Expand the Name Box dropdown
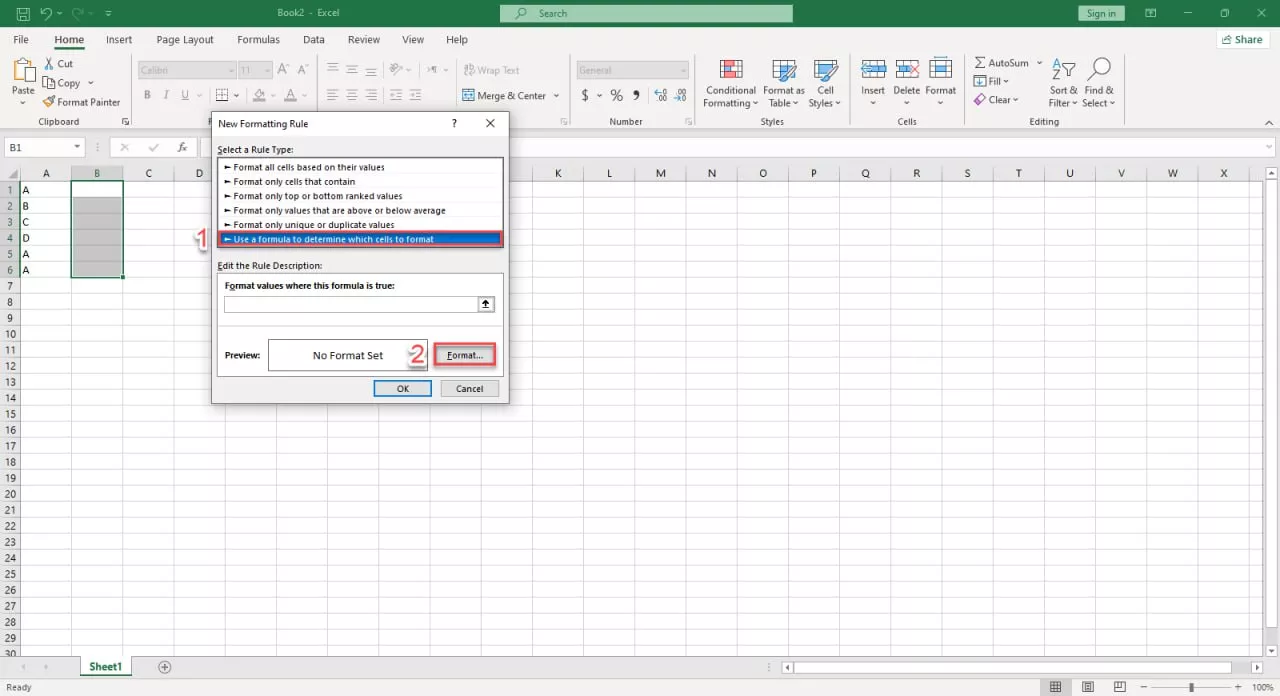1280x696 pixels. point(77,147)
